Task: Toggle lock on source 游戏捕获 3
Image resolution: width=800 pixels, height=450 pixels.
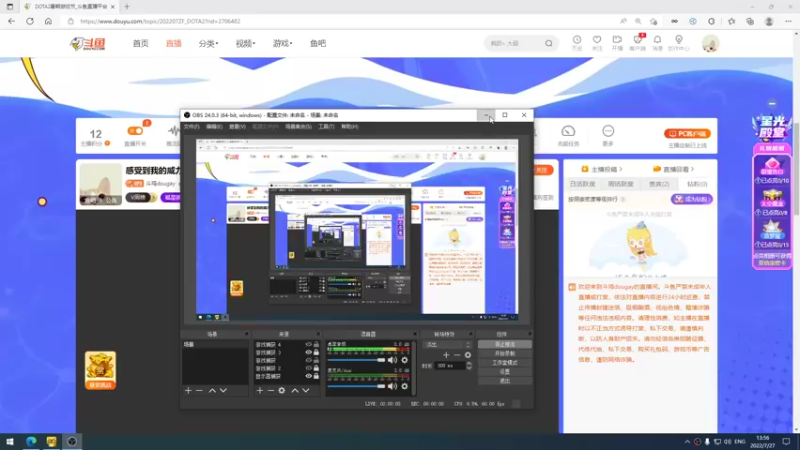Action: 316,353
